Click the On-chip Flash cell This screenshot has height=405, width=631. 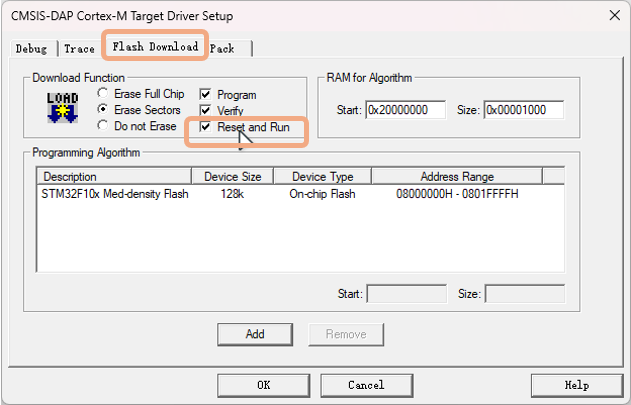coord(322,194)
